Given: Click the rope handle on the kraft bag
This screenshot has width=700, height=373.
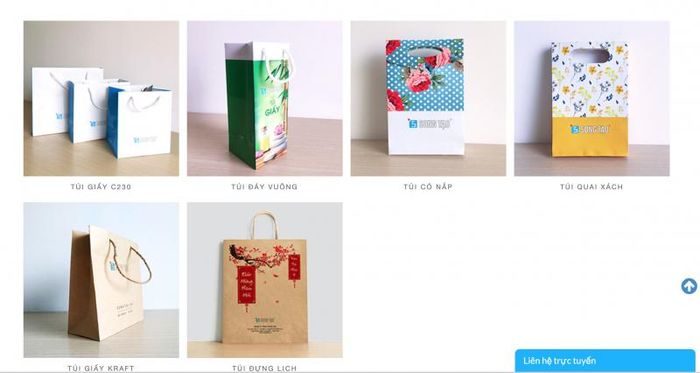Looking at the screenshot, I should (129, 263).
